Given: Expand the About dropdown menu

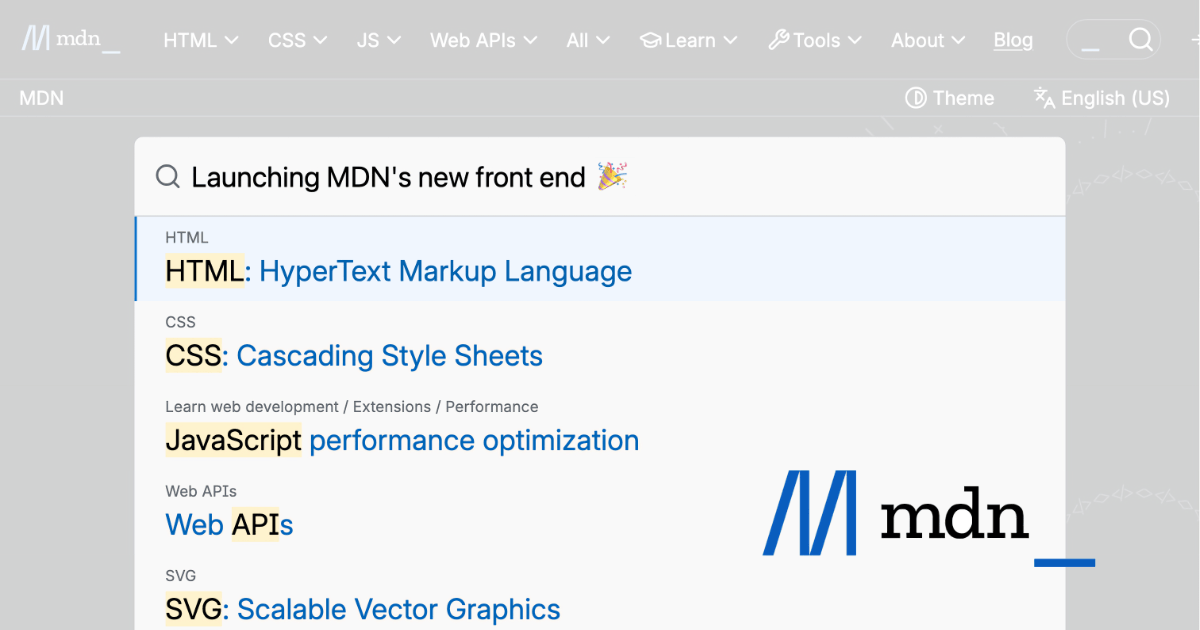Looking at the screenshot, I should (926, 40).
